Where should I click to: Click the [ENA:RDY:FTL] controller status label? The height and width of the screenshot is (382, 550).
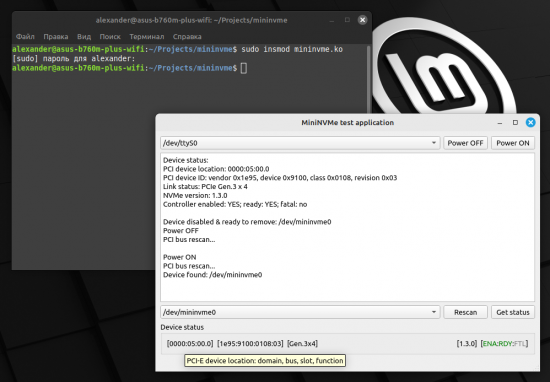(x=504, y=344)
